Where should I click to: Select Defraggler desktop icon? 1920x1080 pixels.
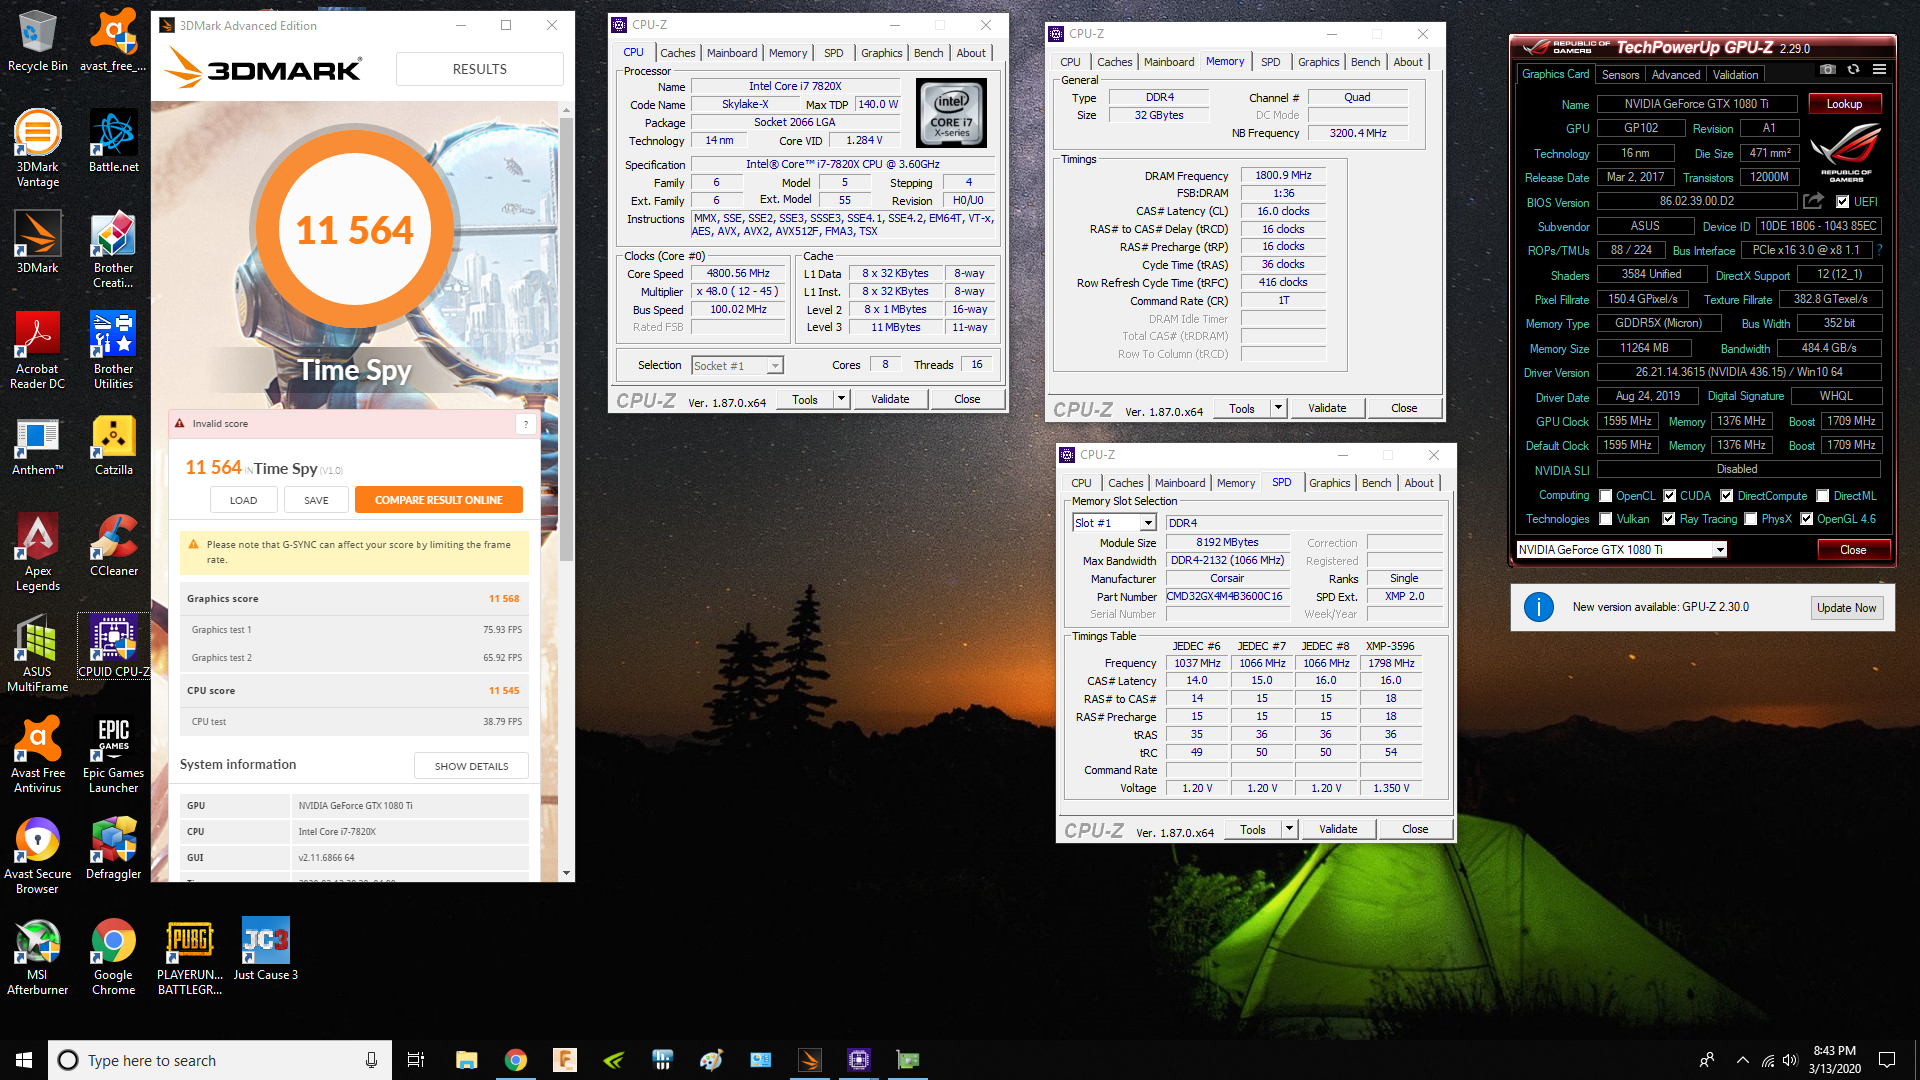[113, 848]
